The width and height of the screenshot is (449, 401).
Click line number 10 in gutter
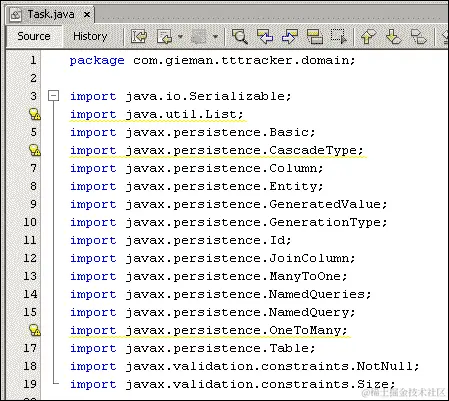(x=30, y=222)
